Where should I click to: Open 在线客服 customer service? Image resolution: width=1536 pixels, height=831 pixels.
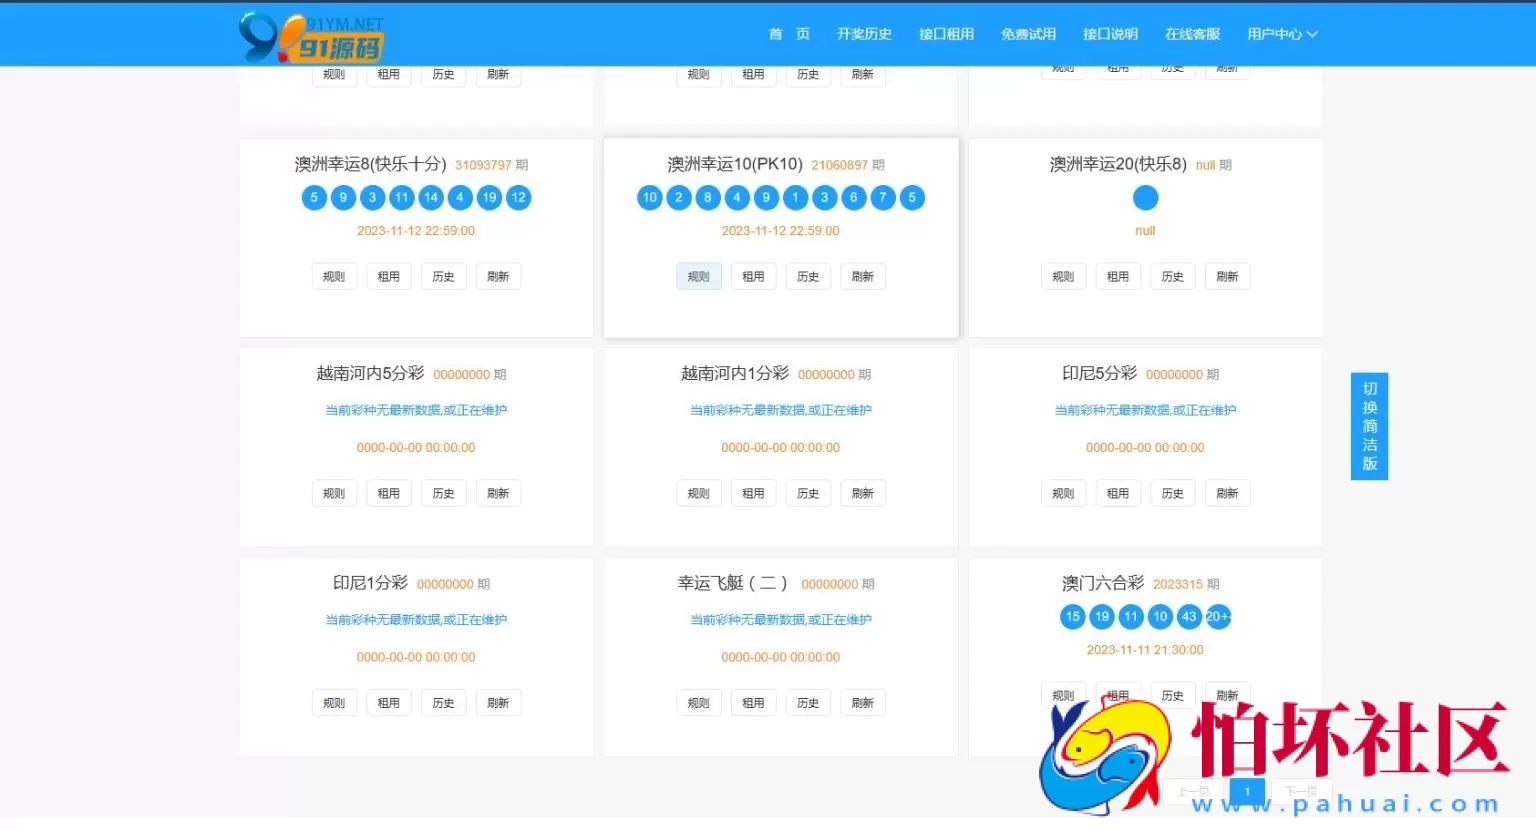pos(1192,33)
